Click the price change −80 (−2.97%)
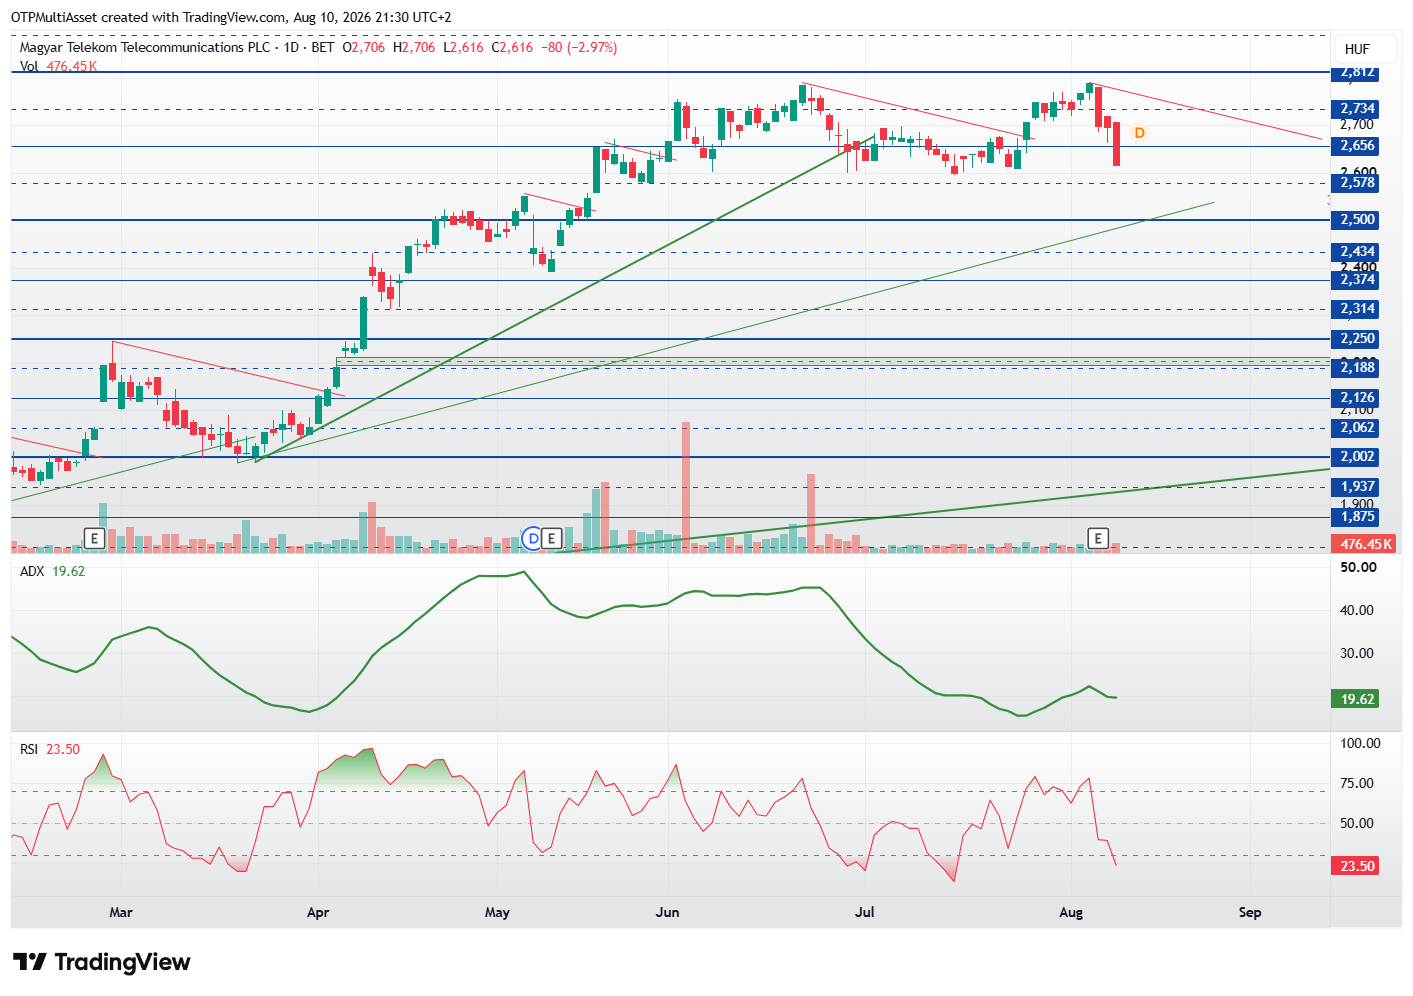 coord(579,47)
